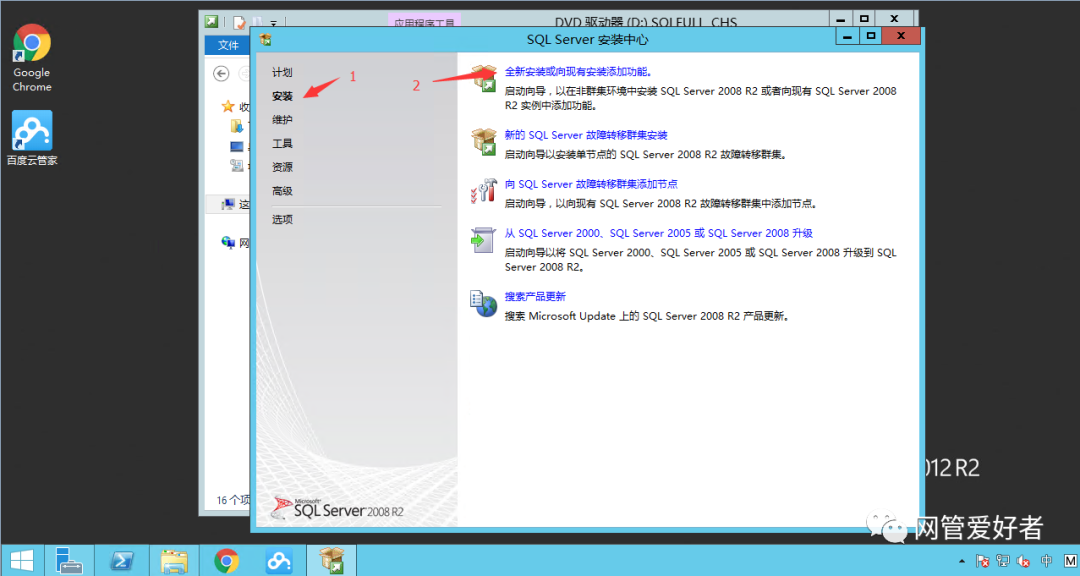Click the muted volume tray icon

pyautogui.click(x=1024, y=562)
